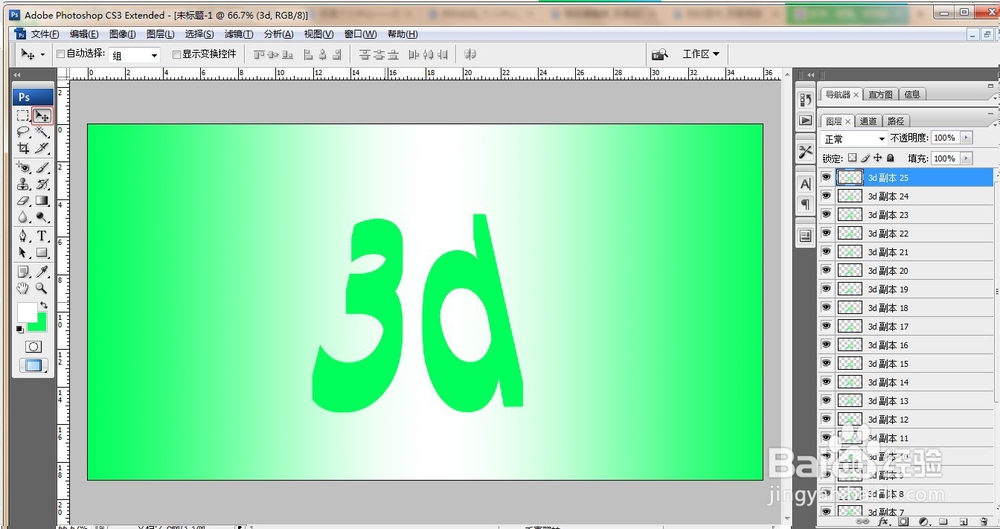Reset default foreground and background colors
This screenshot has height=529, width=1000.
(20, 329)
